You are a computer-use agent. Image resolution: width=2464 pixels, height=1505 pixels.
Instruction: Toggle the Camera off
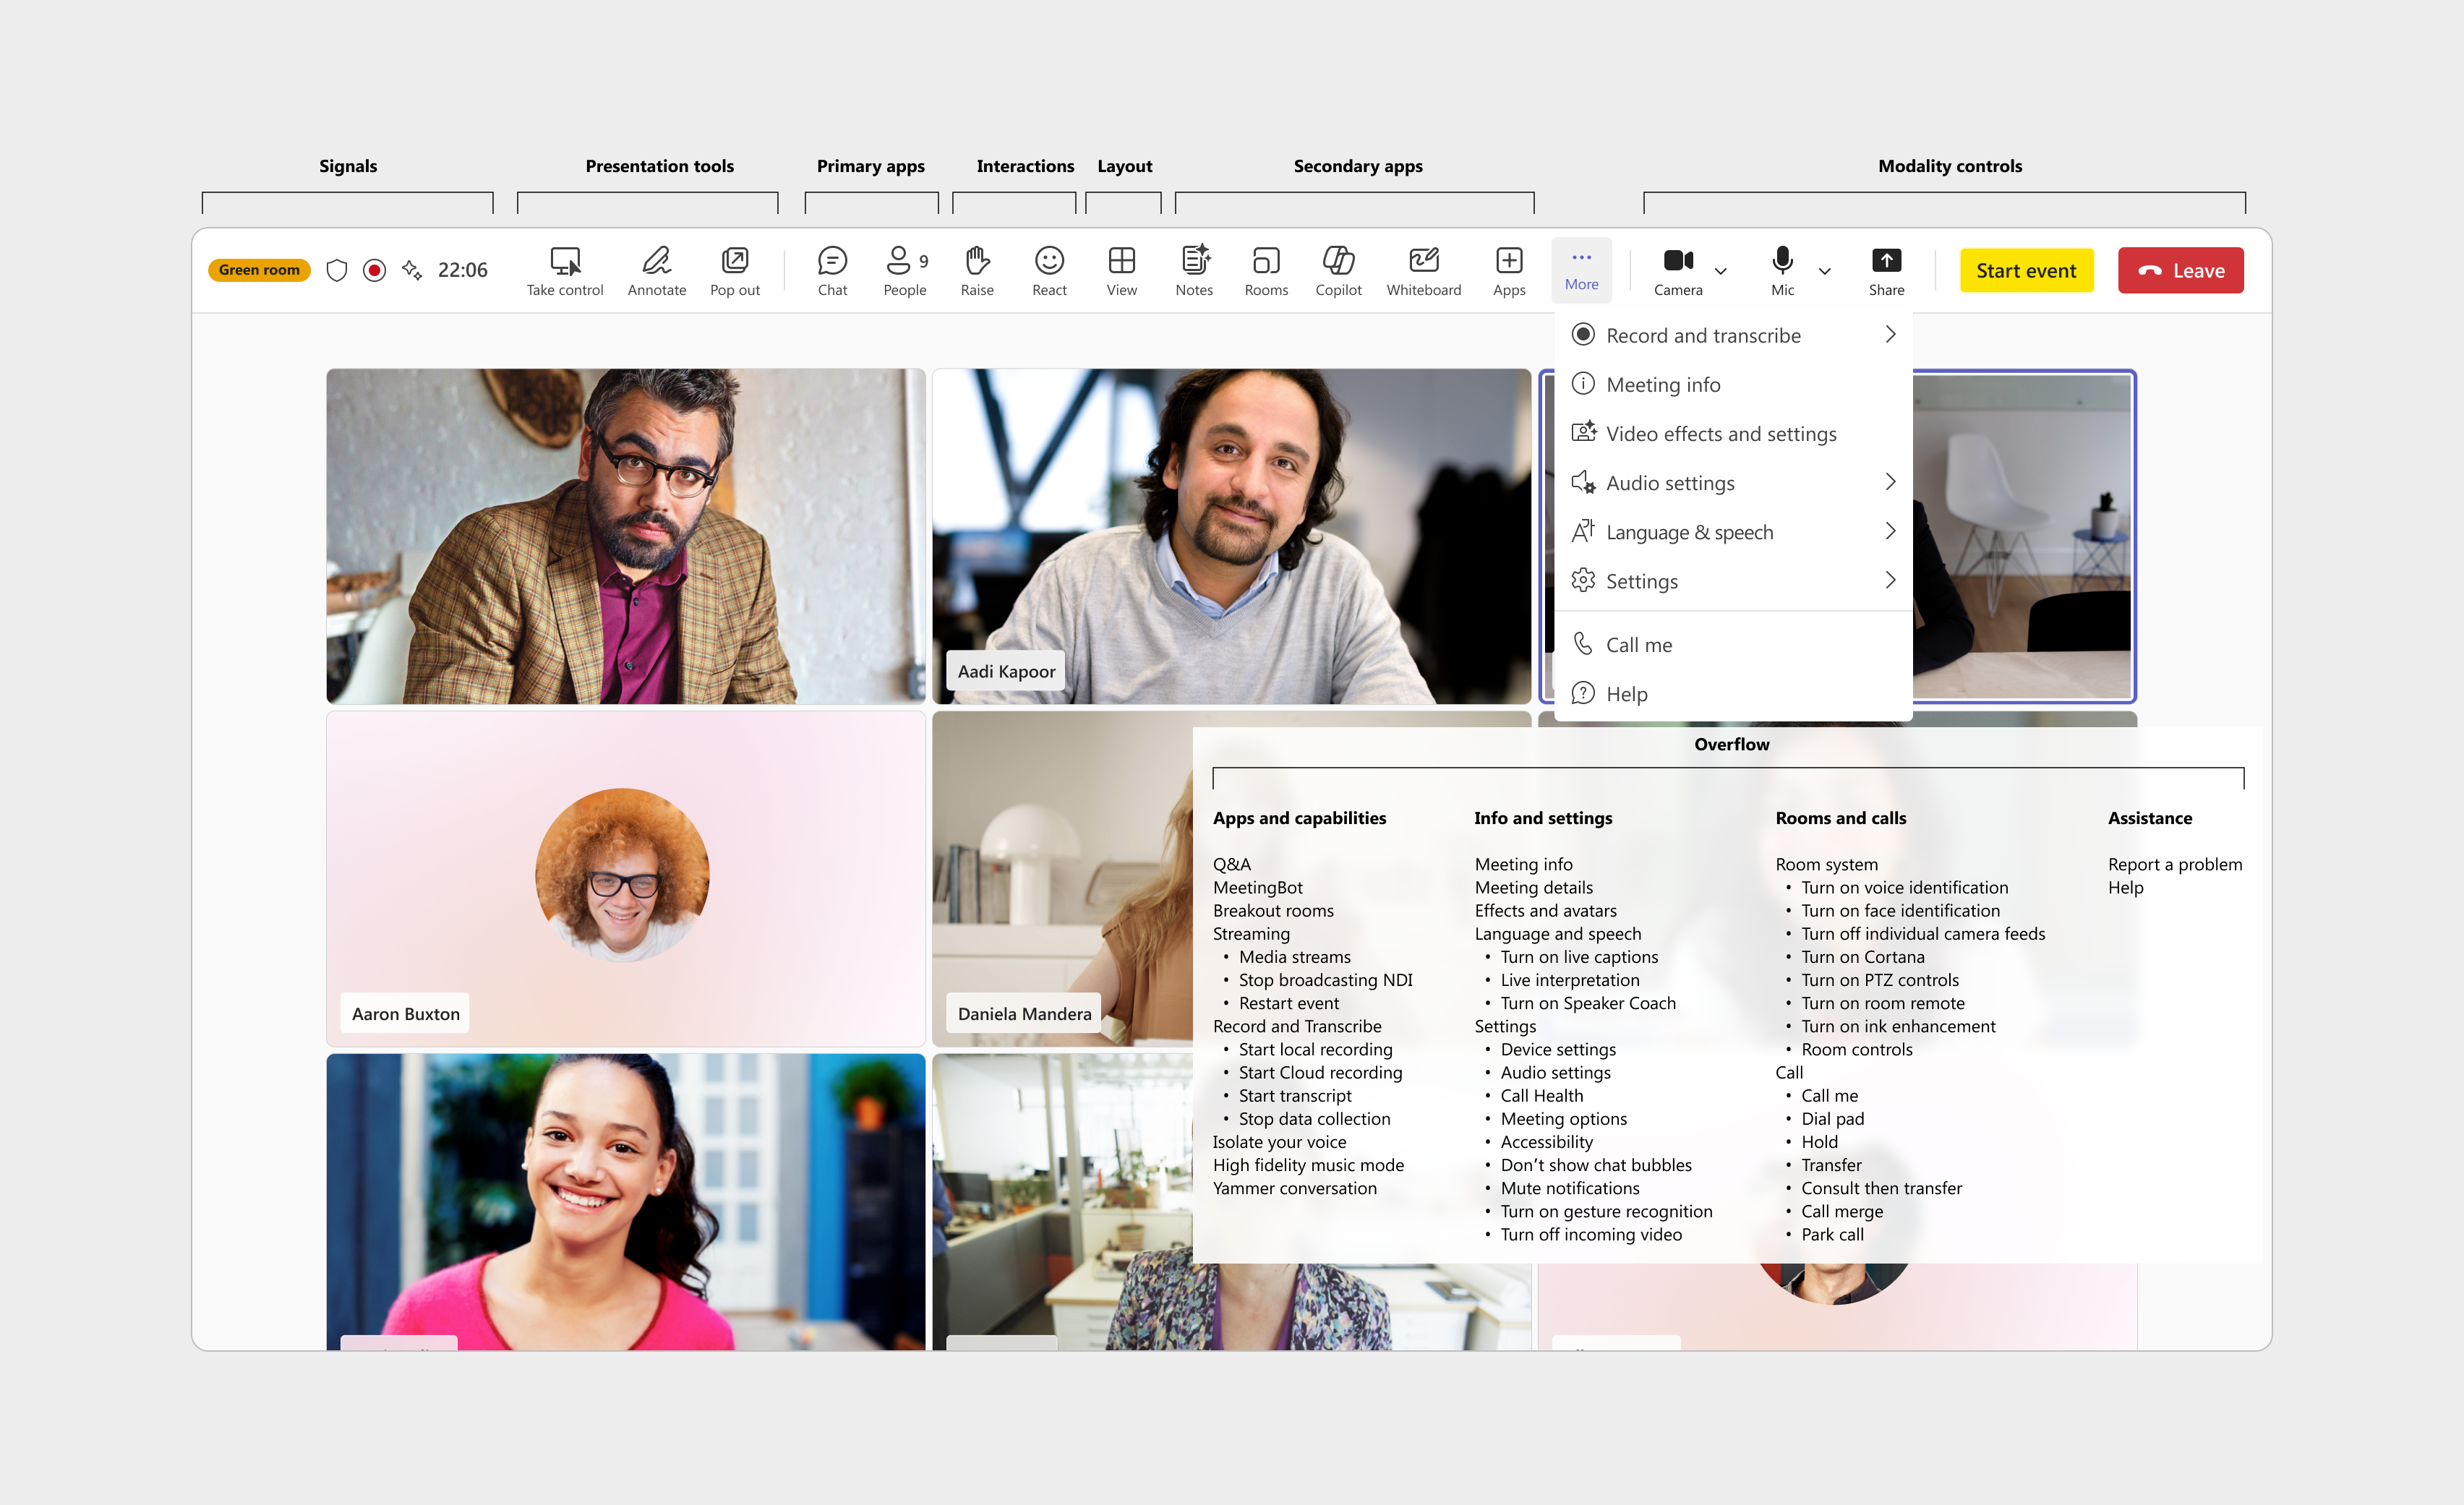(1678, 271)
